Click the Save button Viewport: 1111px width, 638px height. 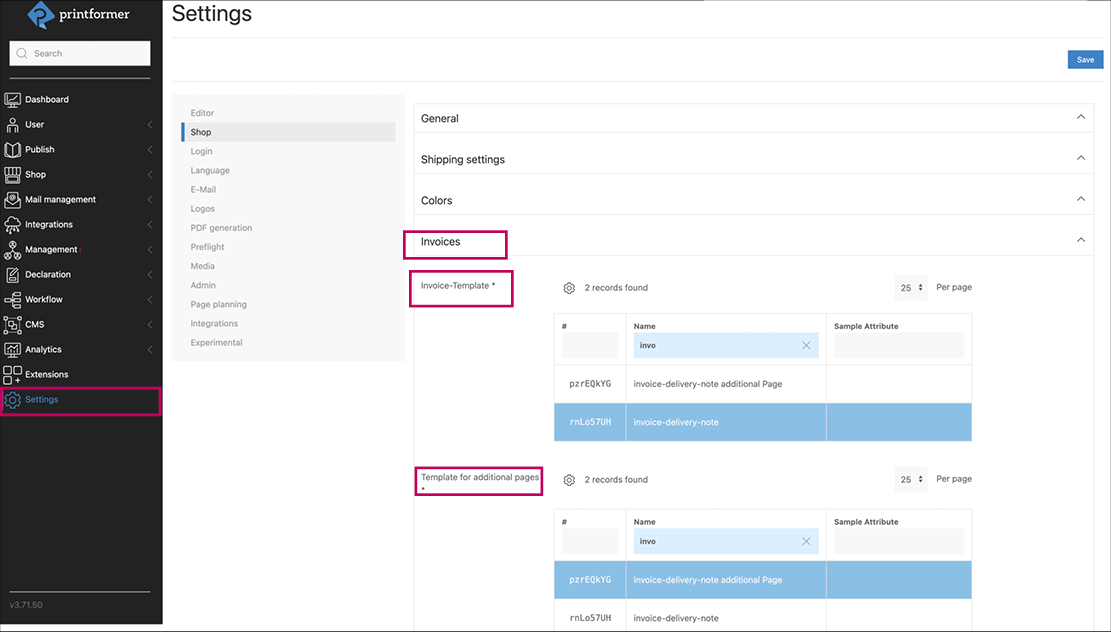[1085, 60]
